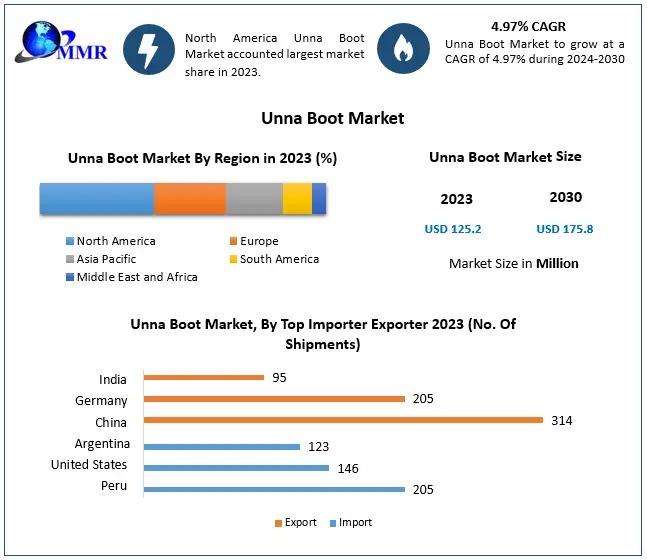Click the lightning bolt circle icon
The width and height of the screenshot is (647, 560).
coord(148,49)
